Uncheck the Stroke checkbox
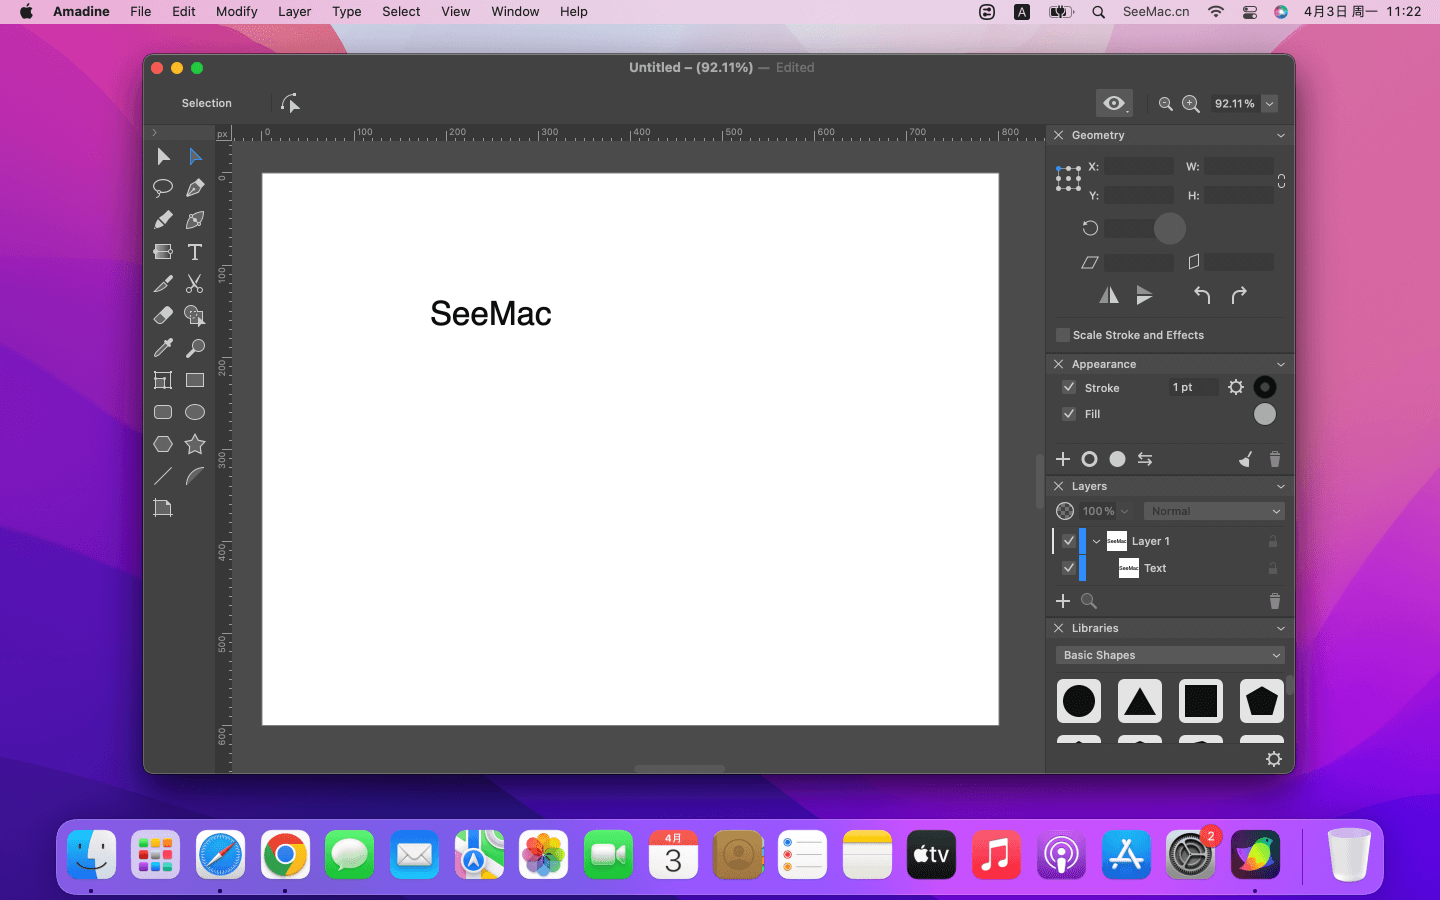This screenshot has width=1440, height=900. [1069, 388]
